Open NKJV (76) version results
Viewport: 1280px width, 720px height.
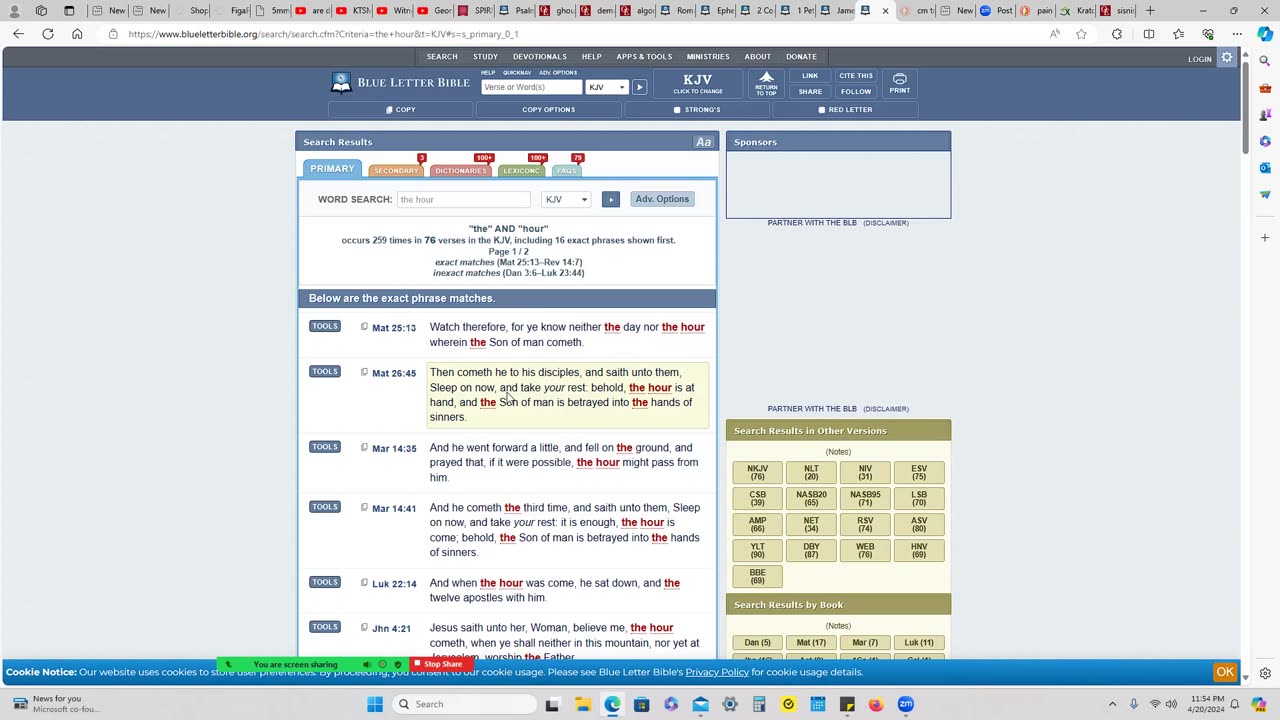point(757,472)
